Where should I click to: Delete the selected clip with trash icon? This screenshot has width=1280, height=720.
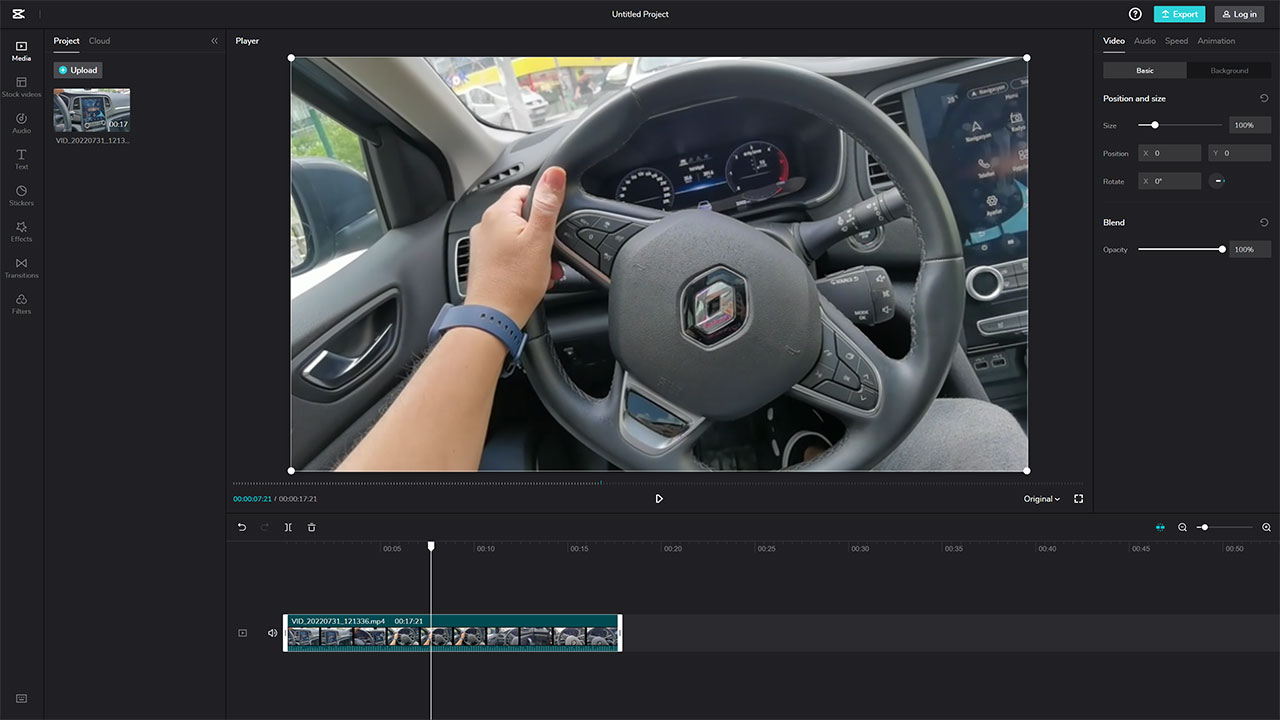click(x=311, y=527)
